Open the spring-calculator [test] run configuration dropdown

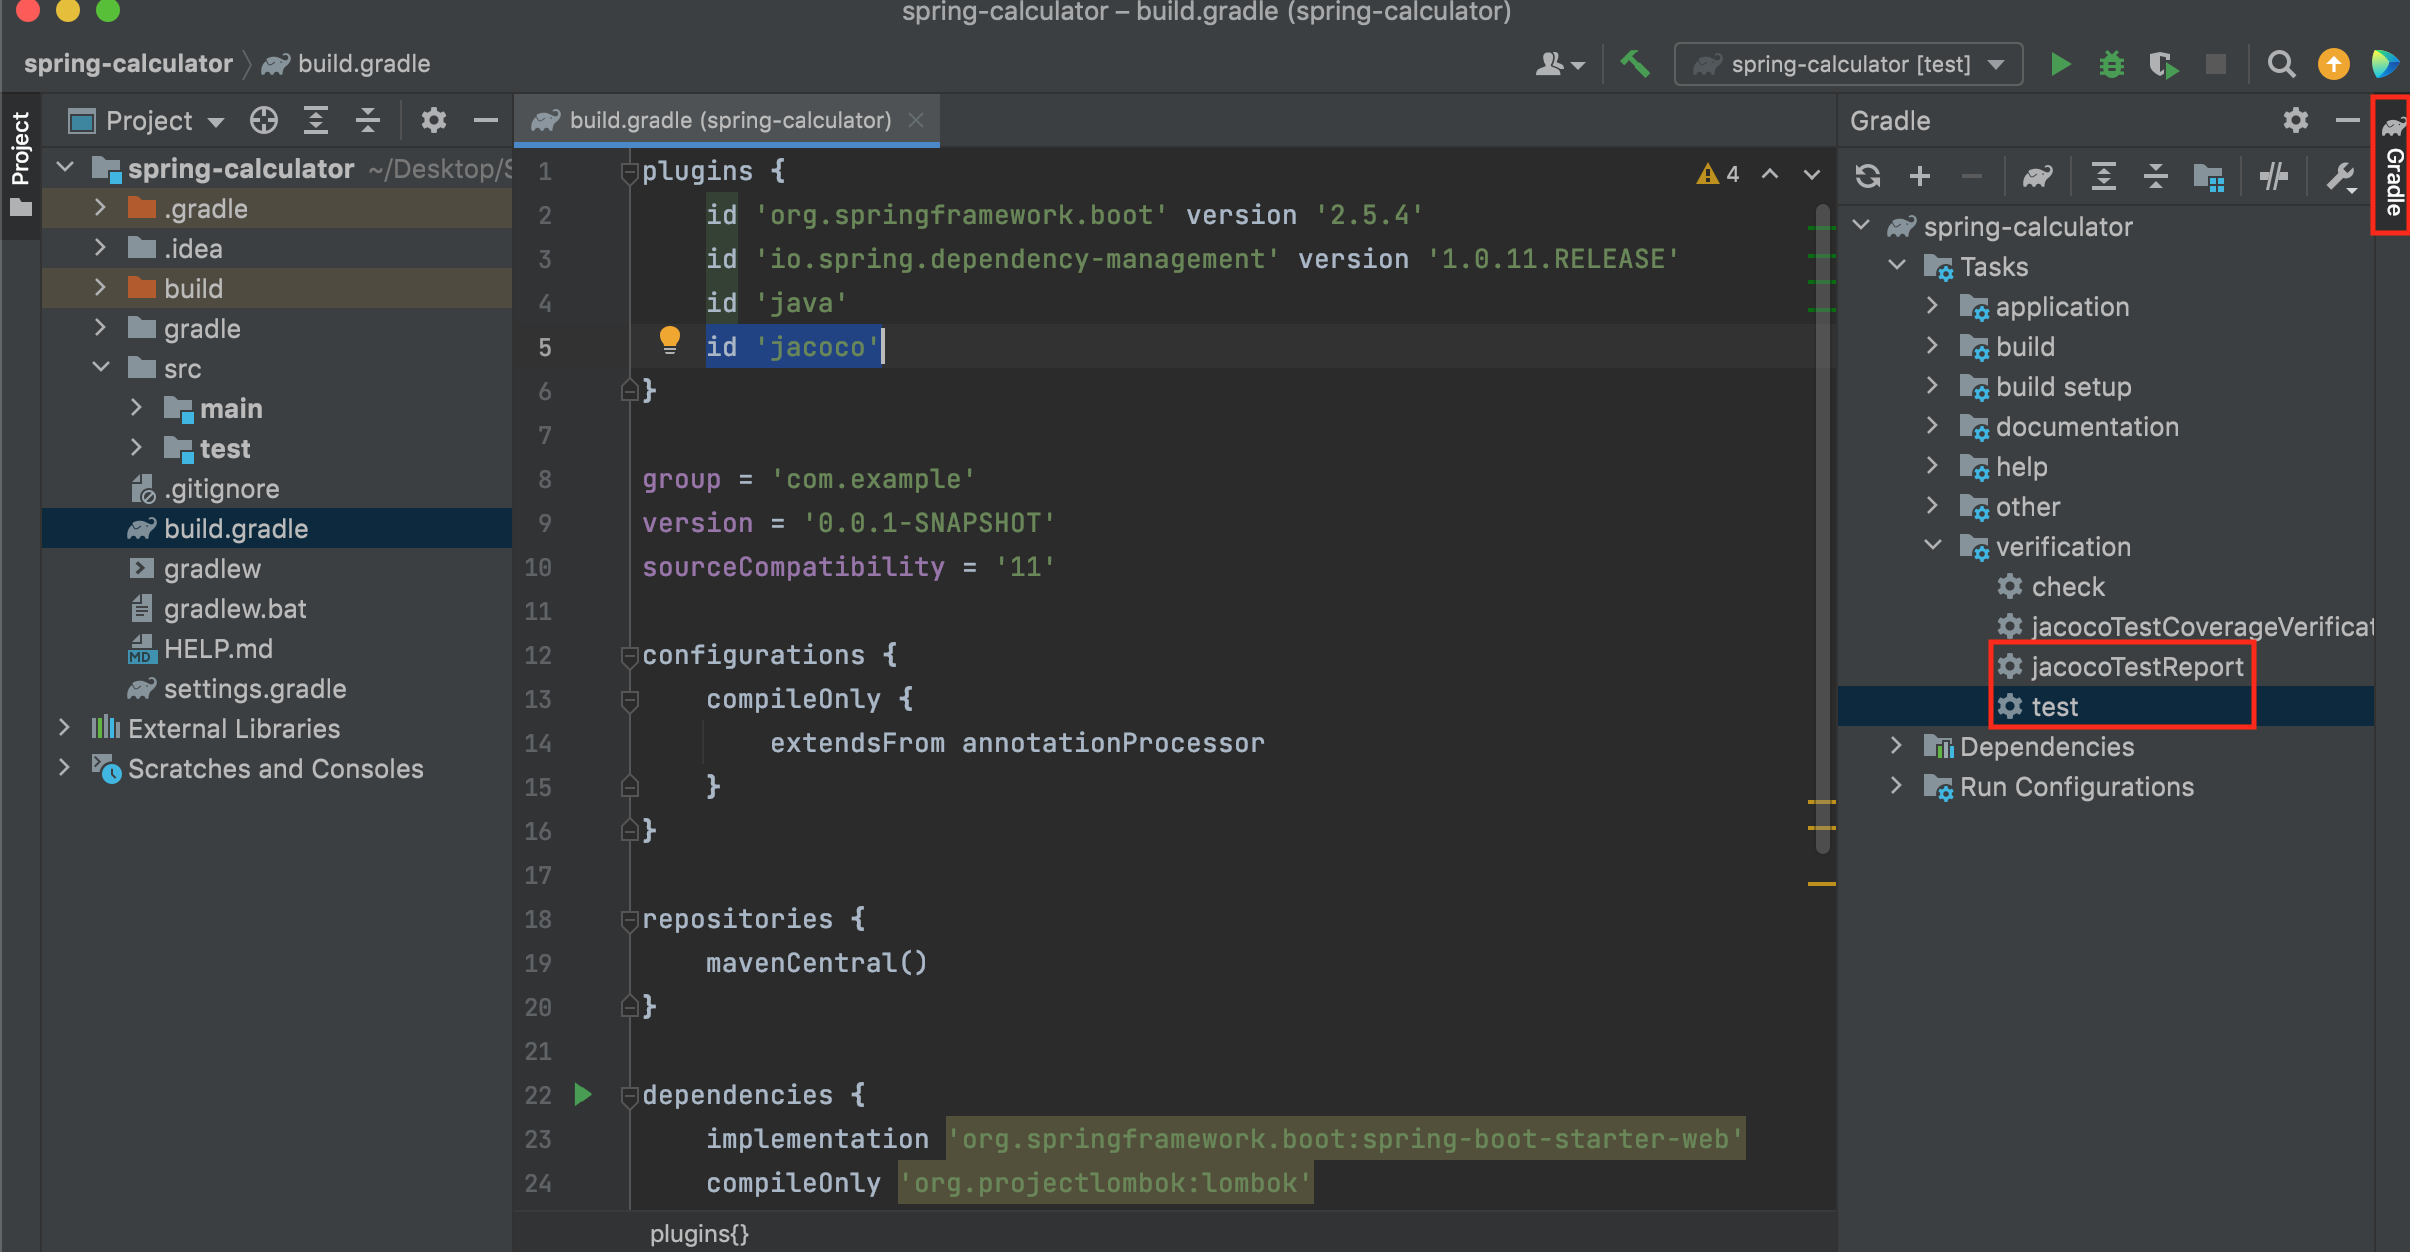coord(1848,65)
